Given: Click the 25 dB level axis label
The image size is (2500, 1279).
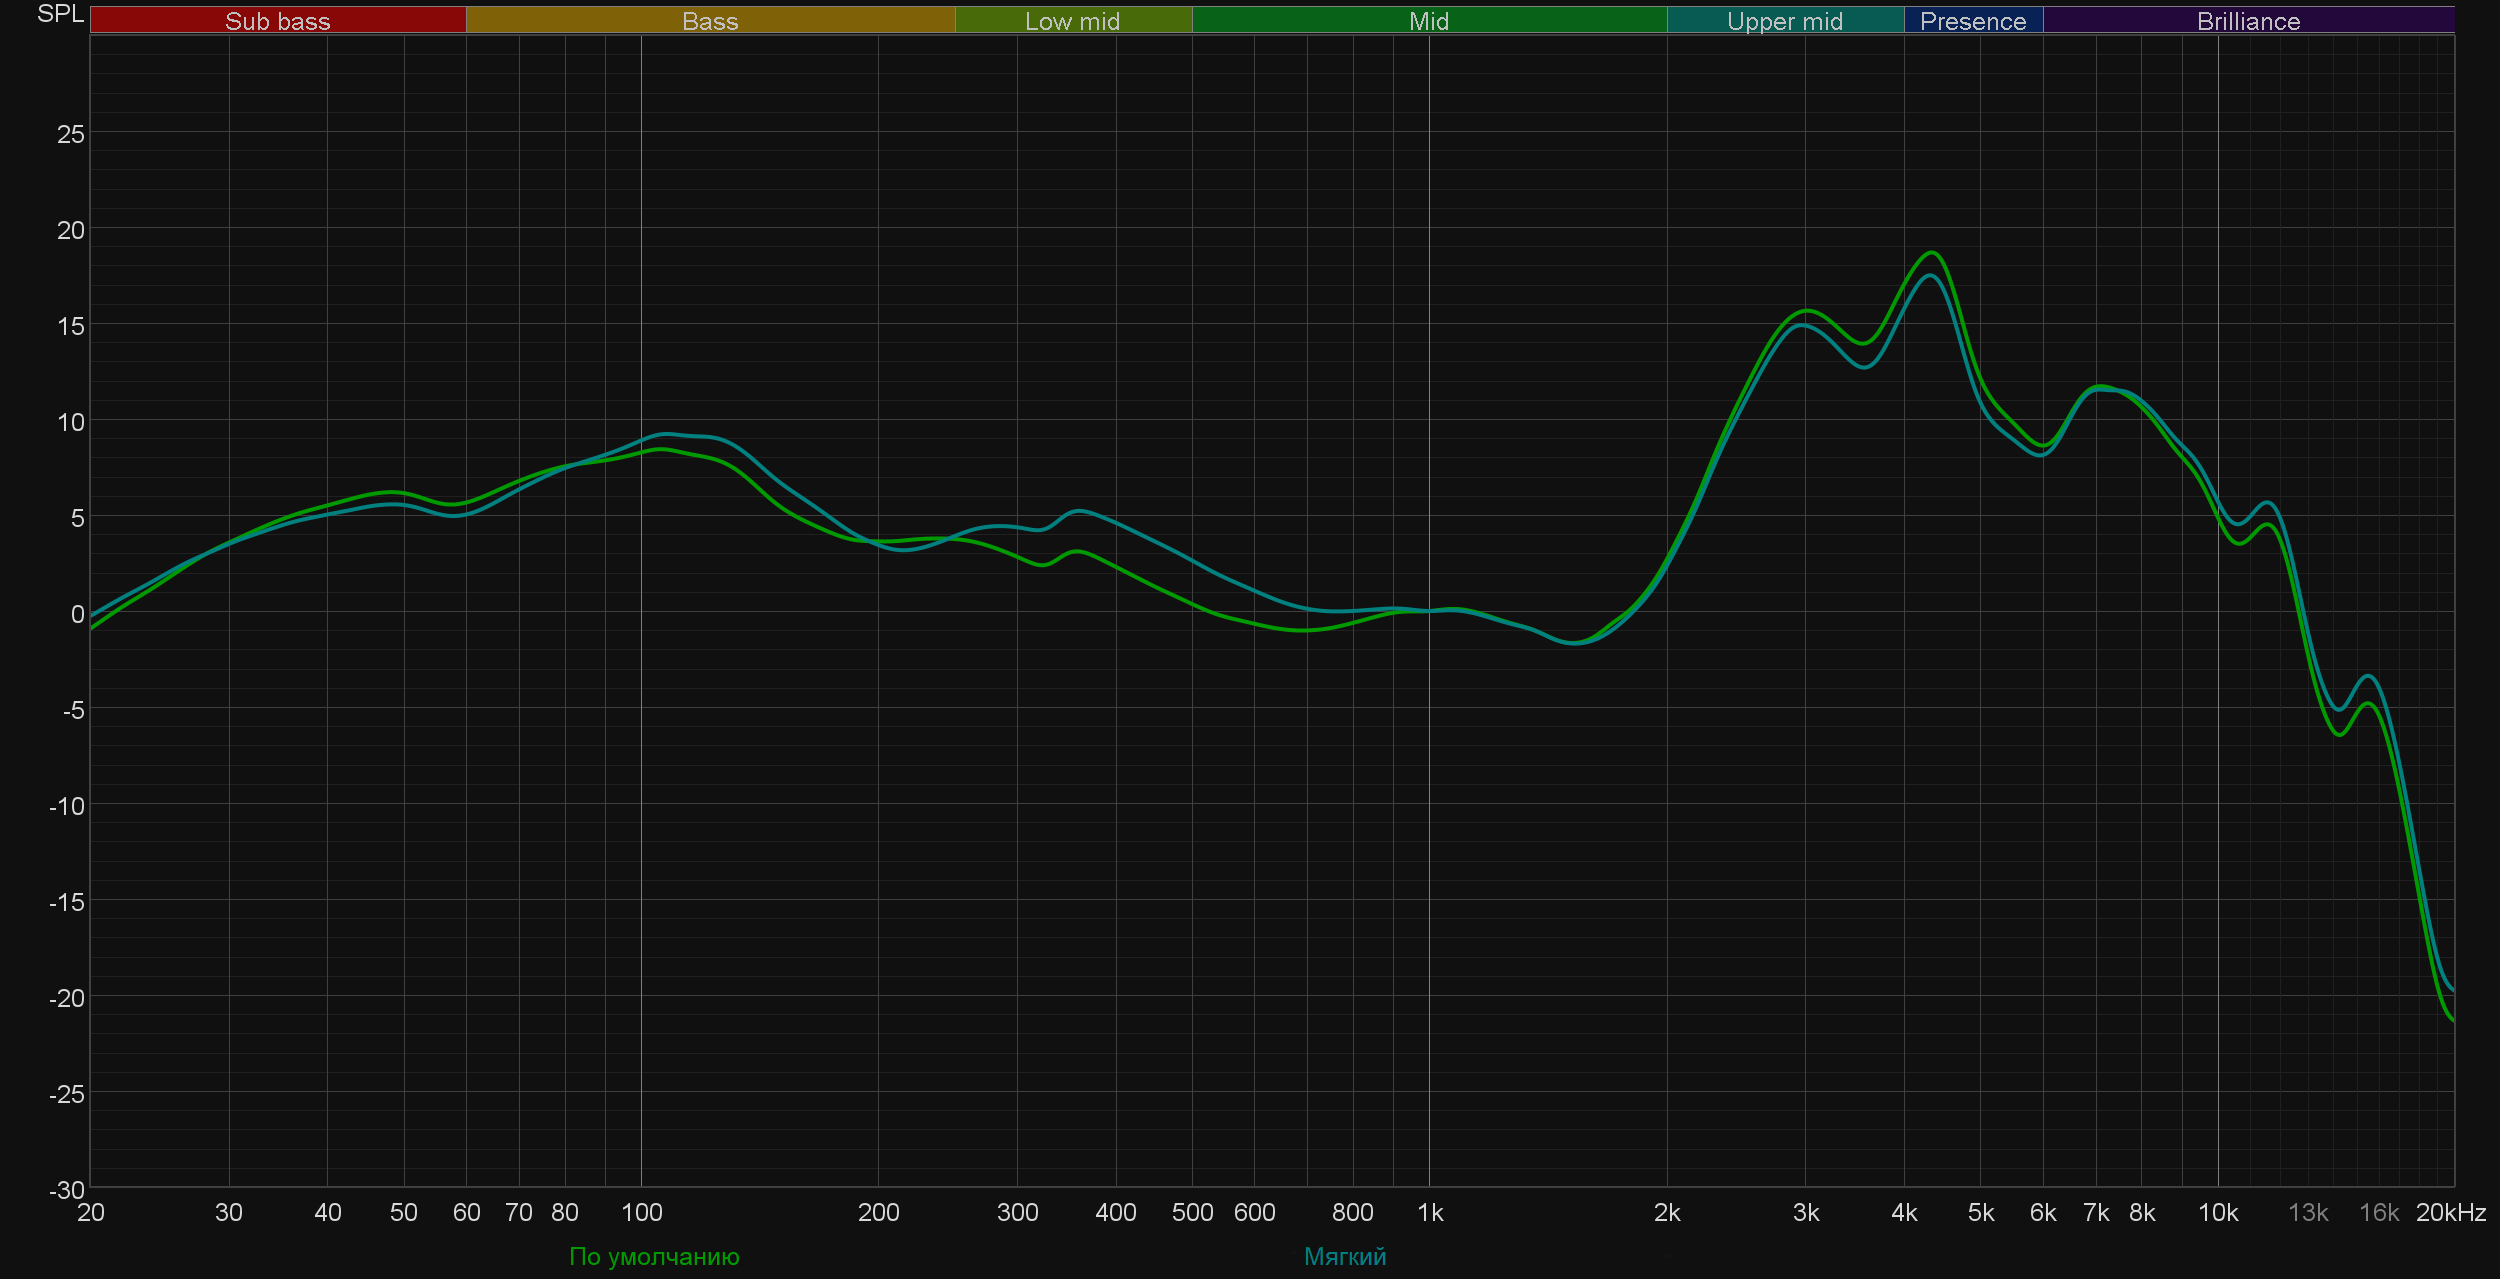Looking at the screenshot, I should coord(70,134).
